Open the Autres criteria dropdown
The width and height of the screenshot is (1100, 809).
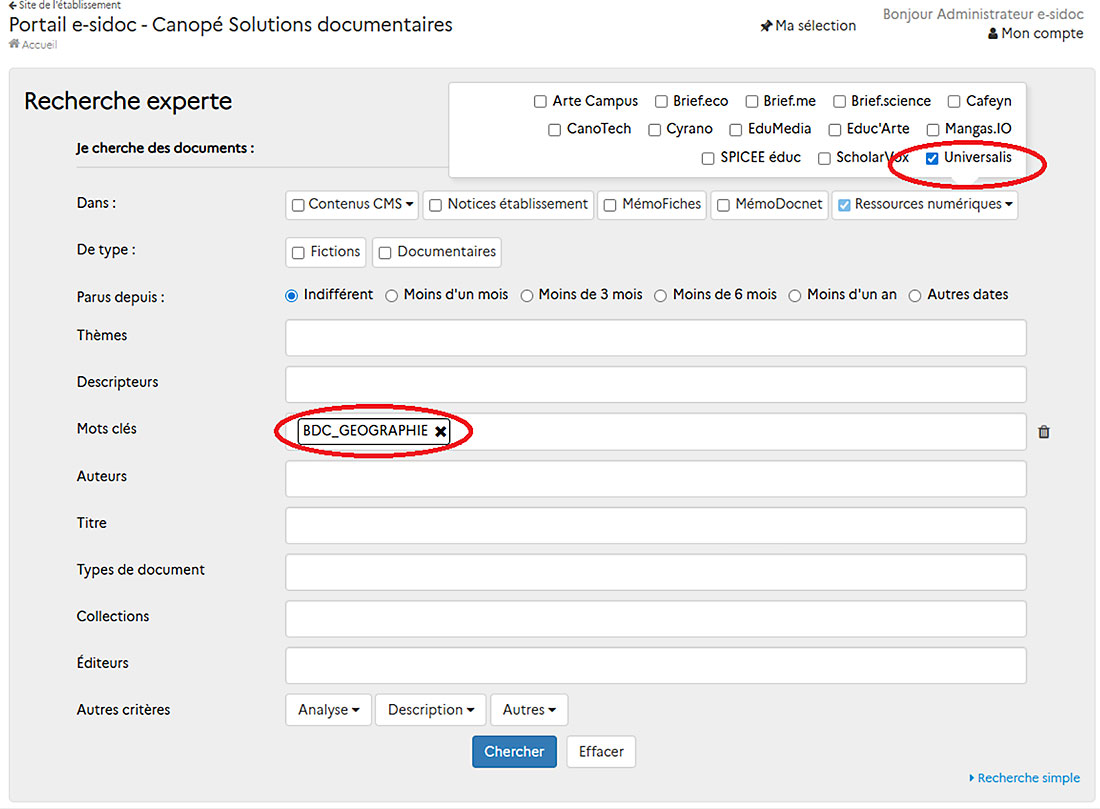click(529, 709)
